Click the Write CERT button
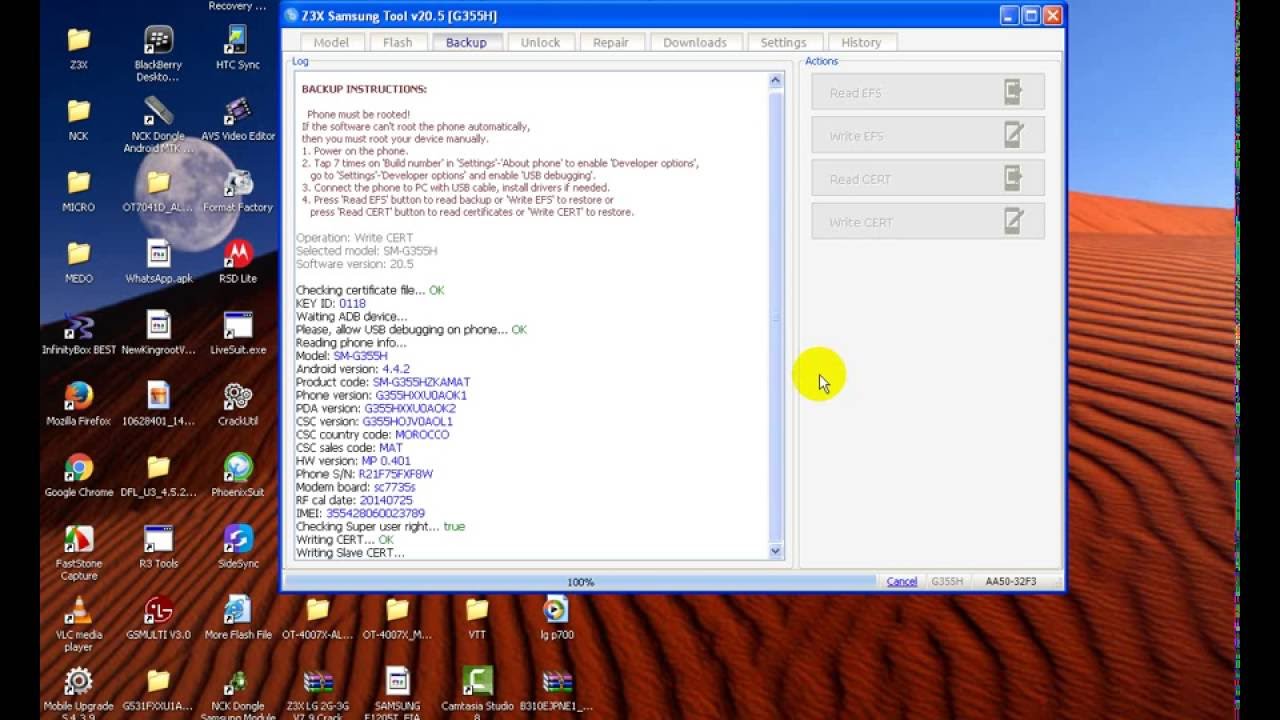Image resolution: width=1280 pixels, height=720 pixels. point(928,222)
